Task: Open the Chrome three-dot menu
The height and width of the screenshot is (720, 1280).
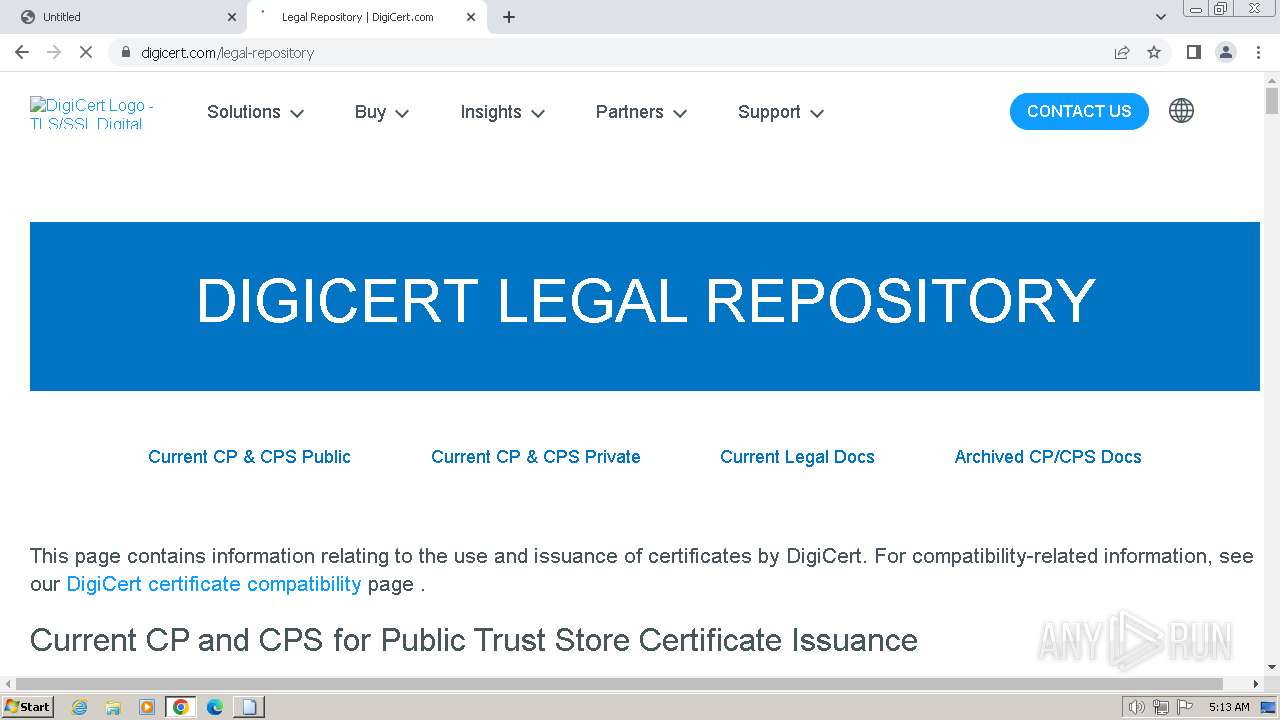Action: click(1259, 52)
